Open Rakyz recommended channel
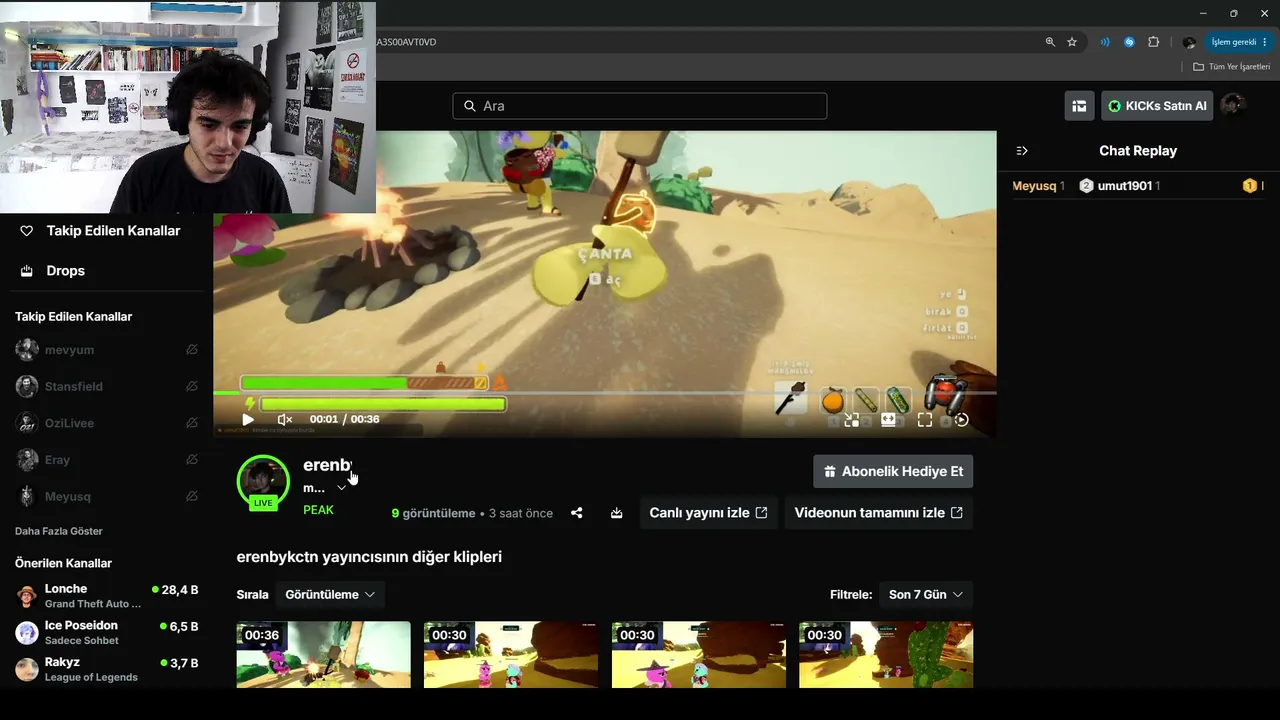Image resolution: width=1280 pixels, height=720 pixels. (106, 670)
